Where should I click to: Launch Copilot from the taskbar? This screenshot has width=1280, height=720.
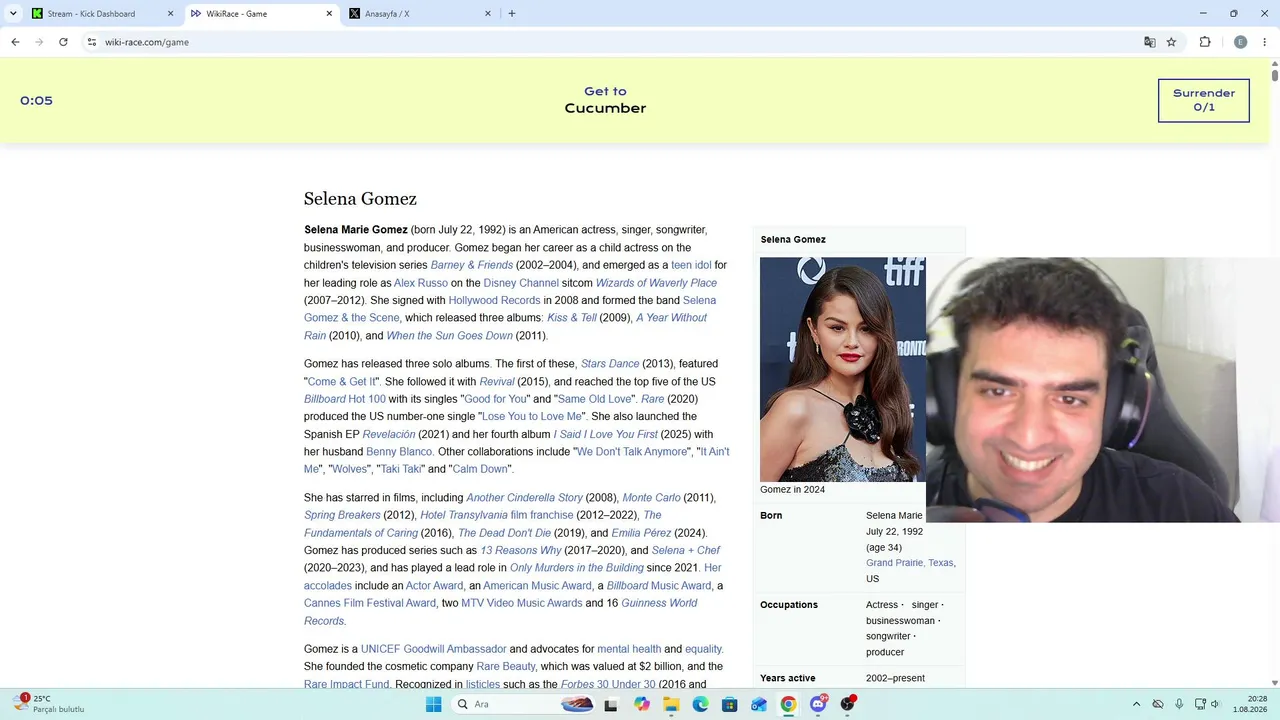coord(642,704)
